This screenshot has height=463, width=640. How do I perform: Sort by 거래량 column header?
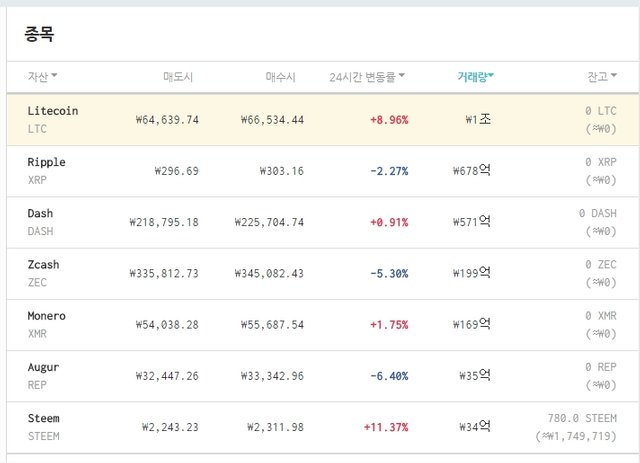tap(475, 76)
